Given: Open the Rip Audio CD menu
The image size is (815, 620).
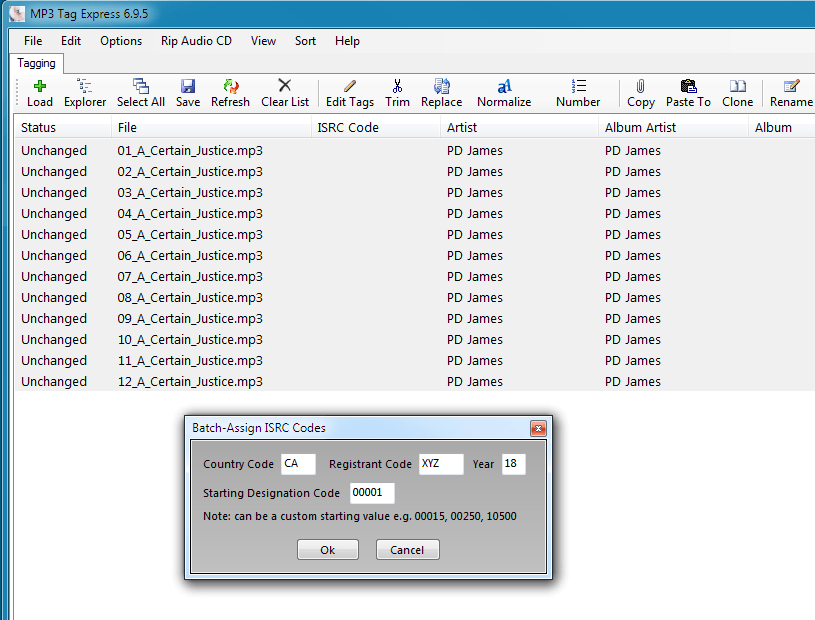Looking at the screenshot, I should pos(196,41).
